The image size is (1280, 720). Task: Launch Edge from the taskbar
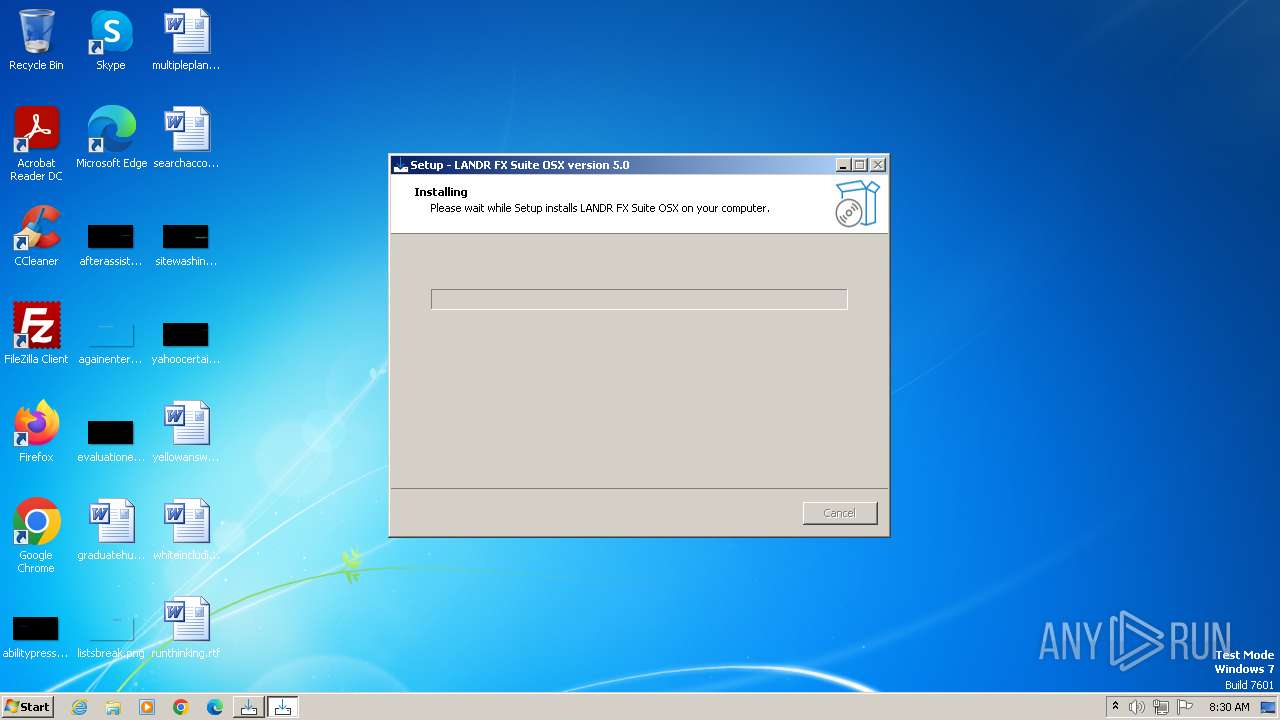[x=215, y=707]
